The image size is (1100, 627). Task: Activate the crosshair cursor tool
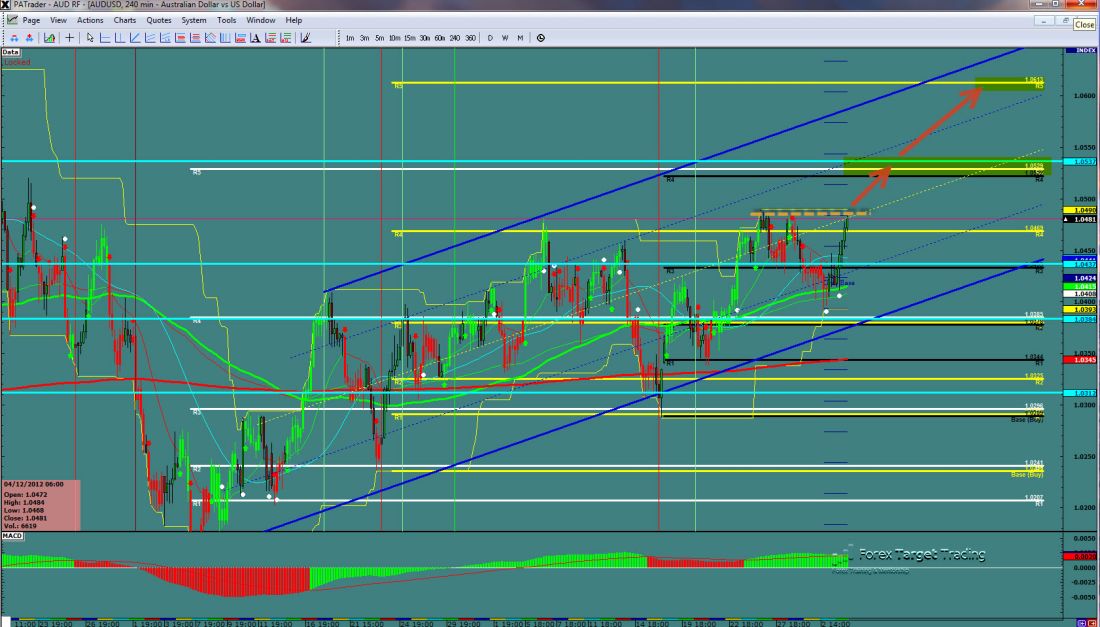(70, 38)
